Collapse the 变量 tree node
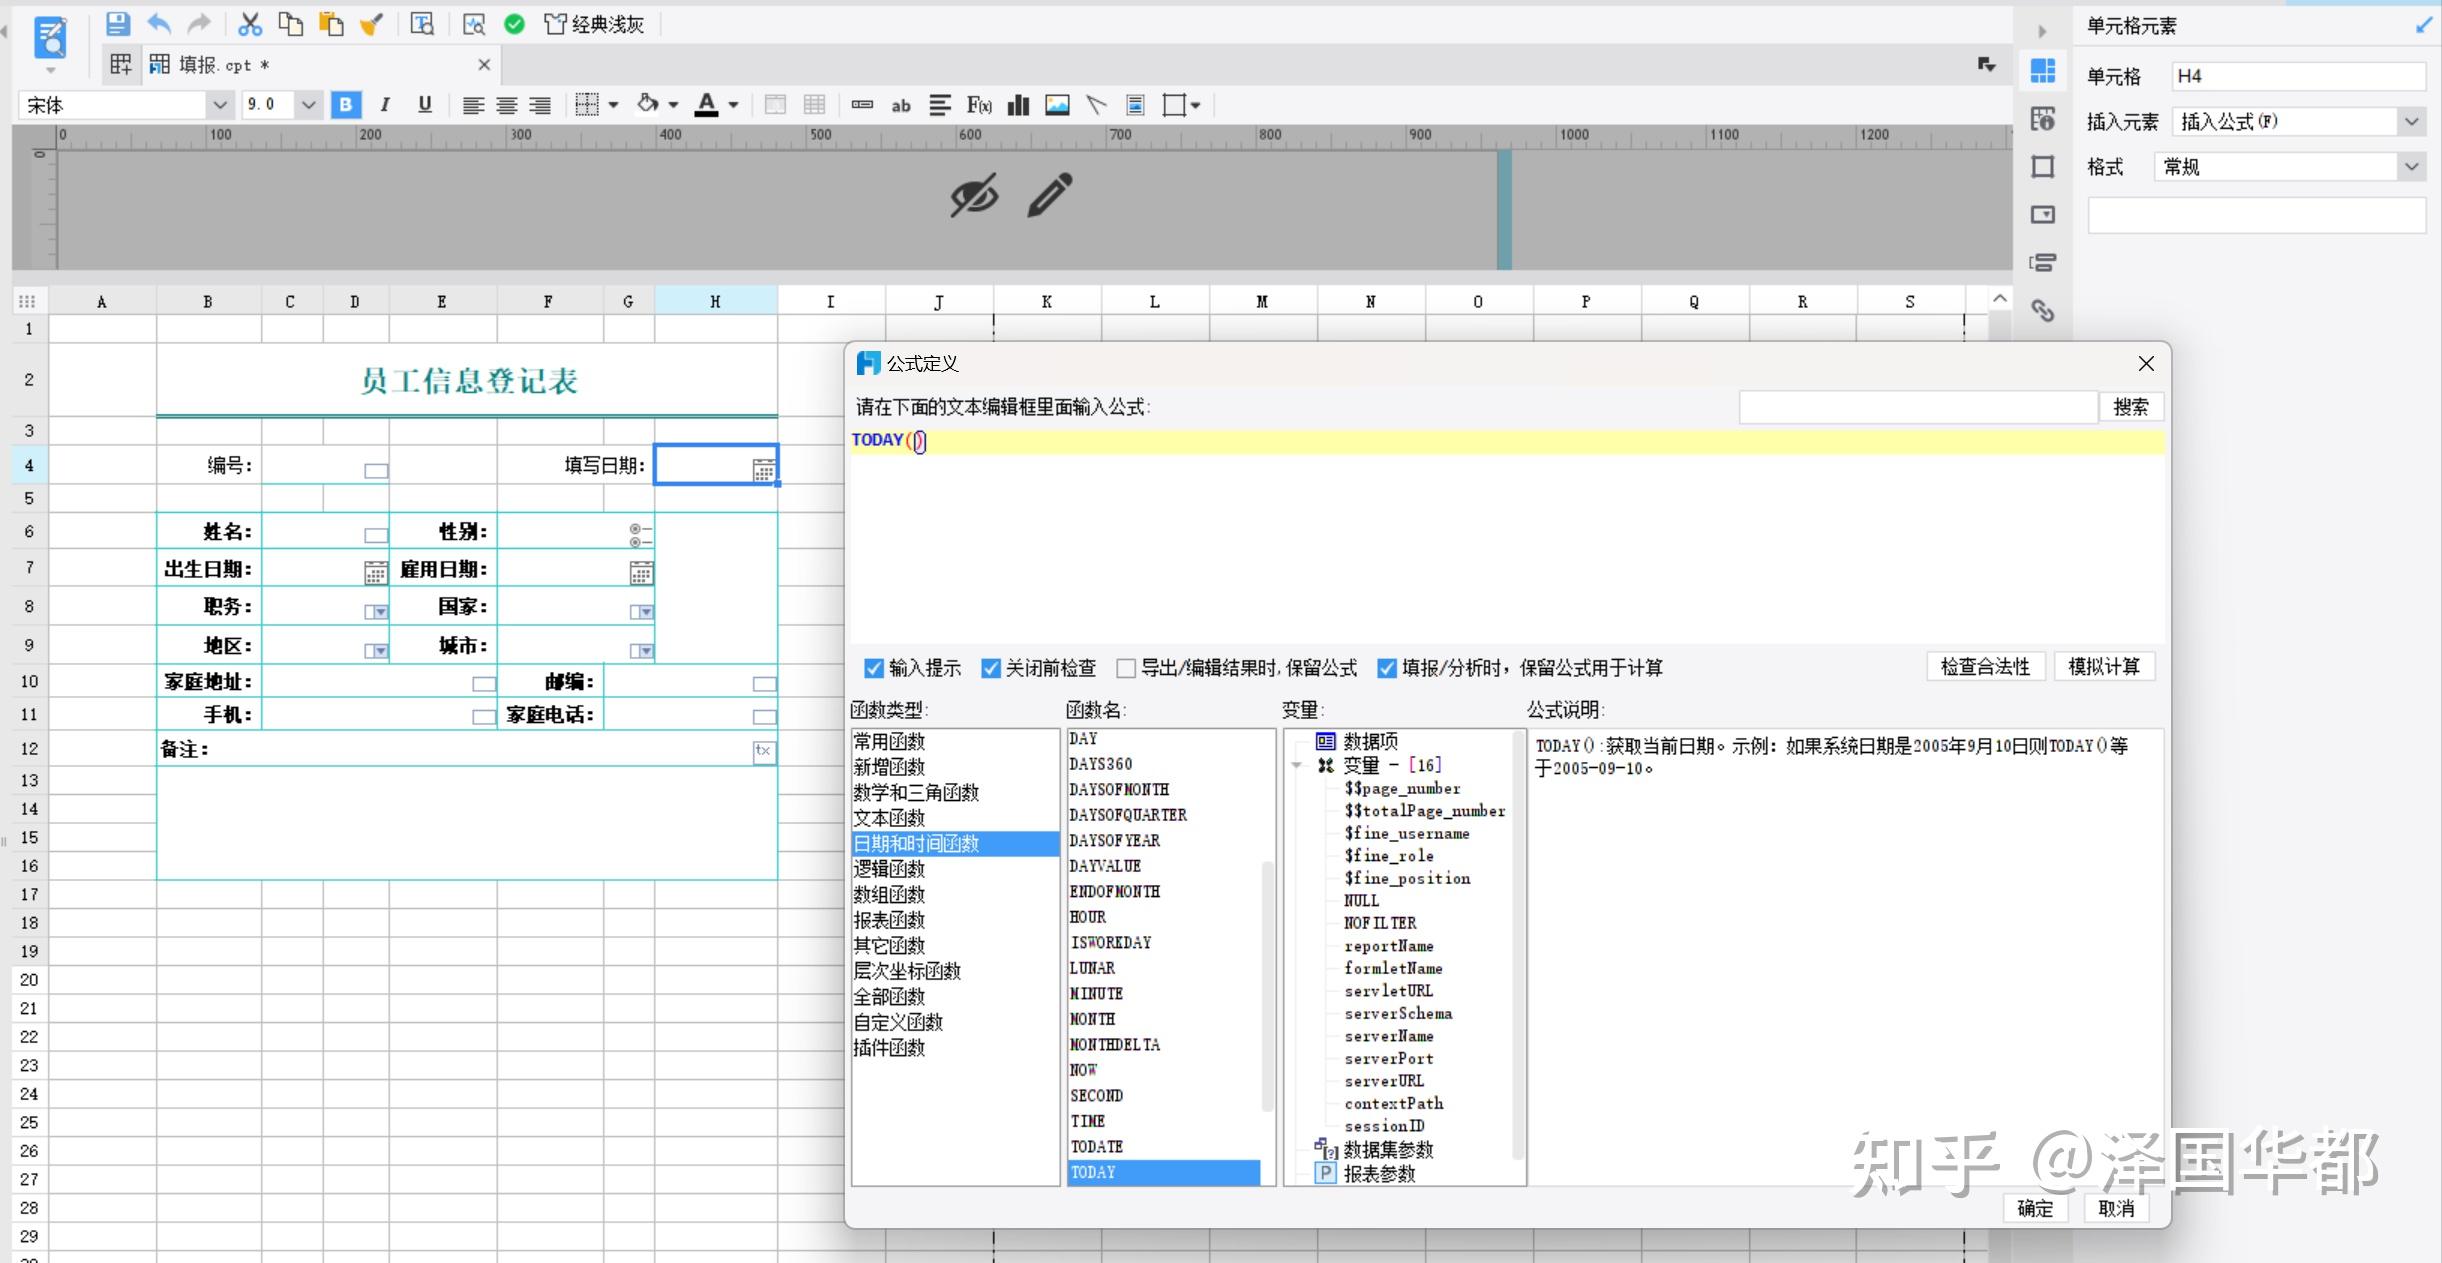The height and width of the screenshot is (1263, 2442). pos(1297,766)
